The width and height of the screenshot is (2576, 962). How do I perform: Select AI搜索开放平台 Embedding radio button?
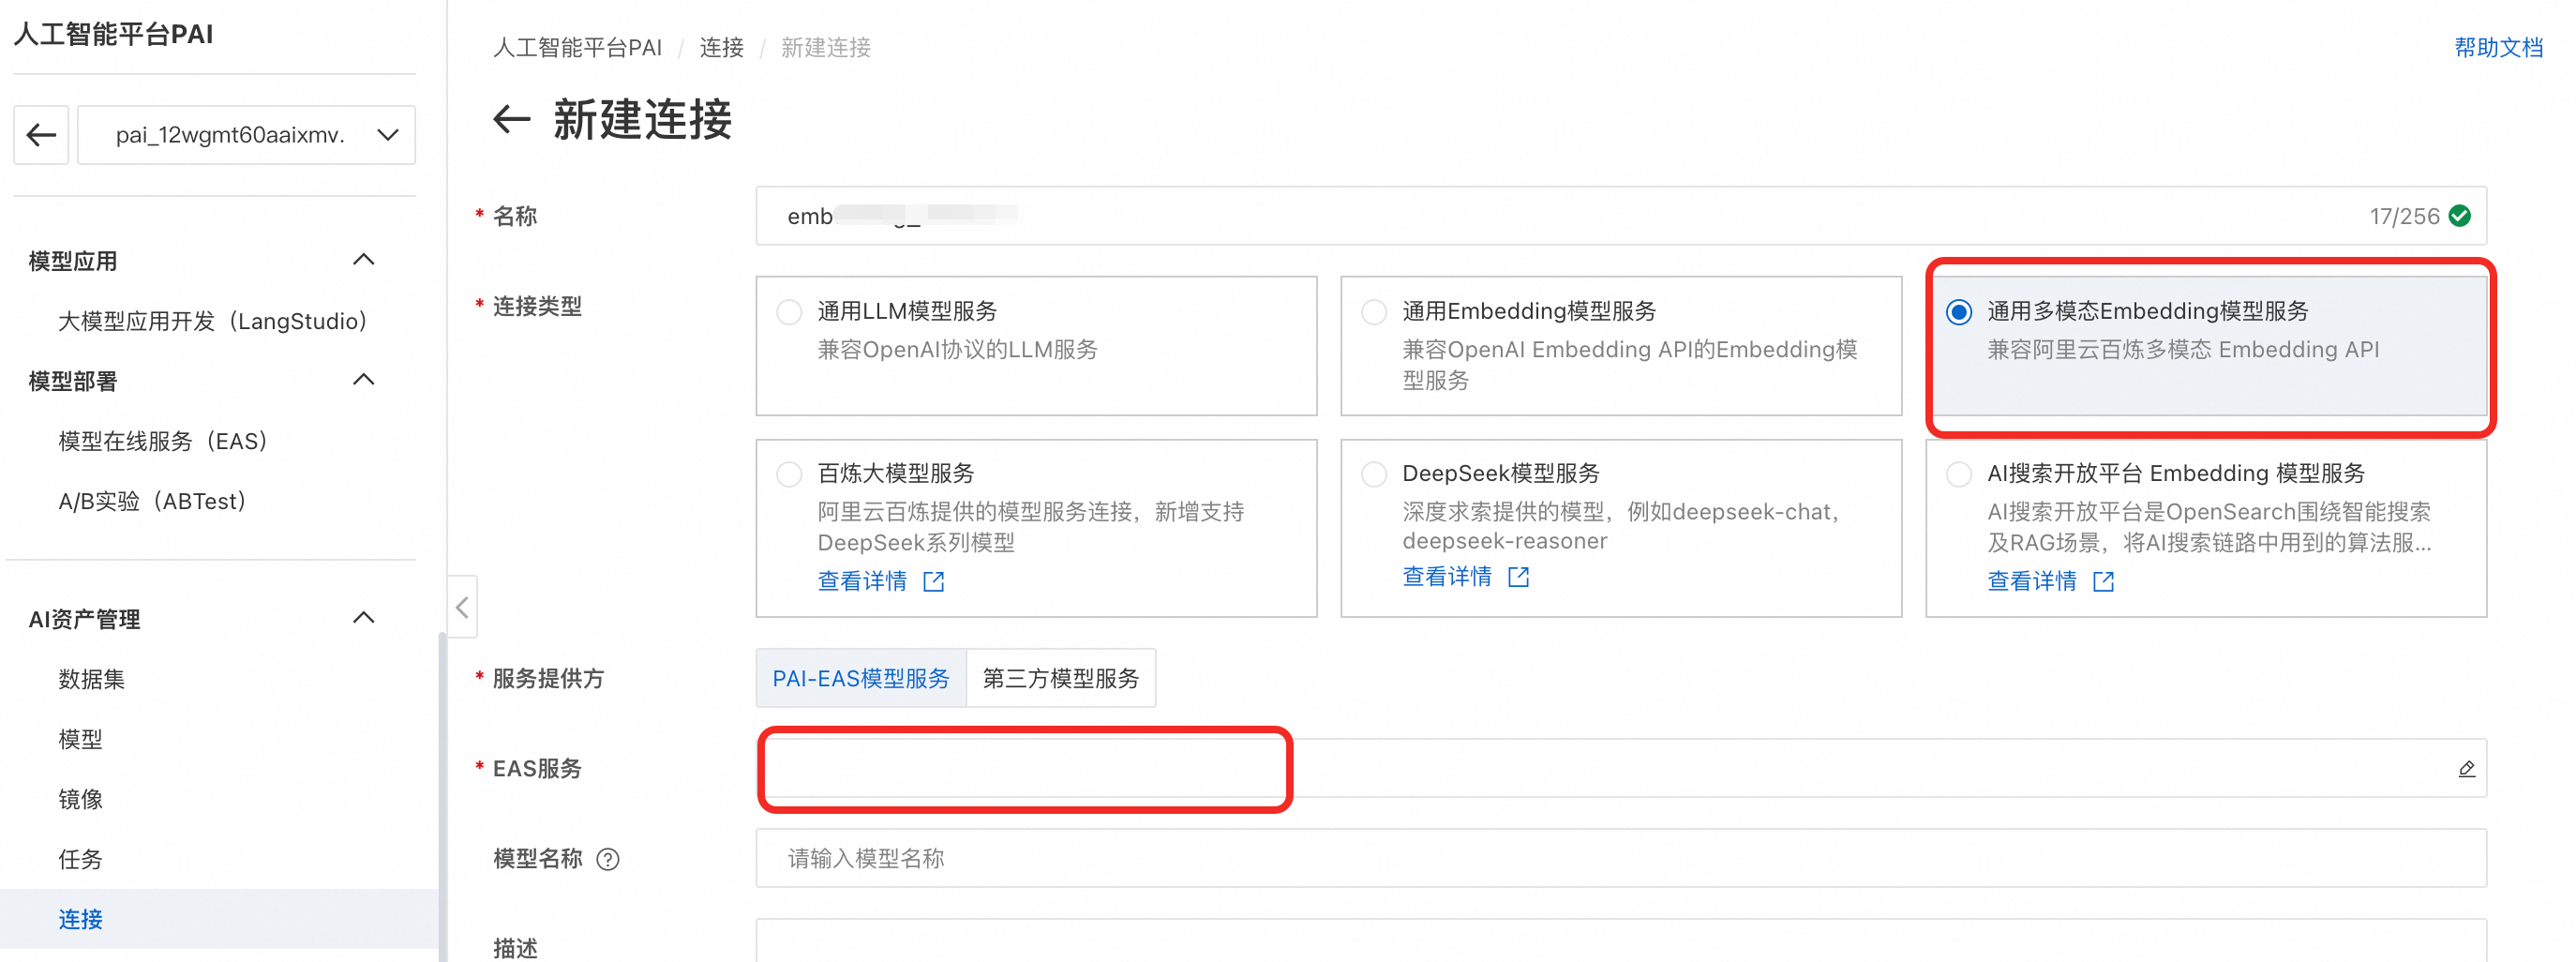pyautogui.click(x=1959, y=474)
